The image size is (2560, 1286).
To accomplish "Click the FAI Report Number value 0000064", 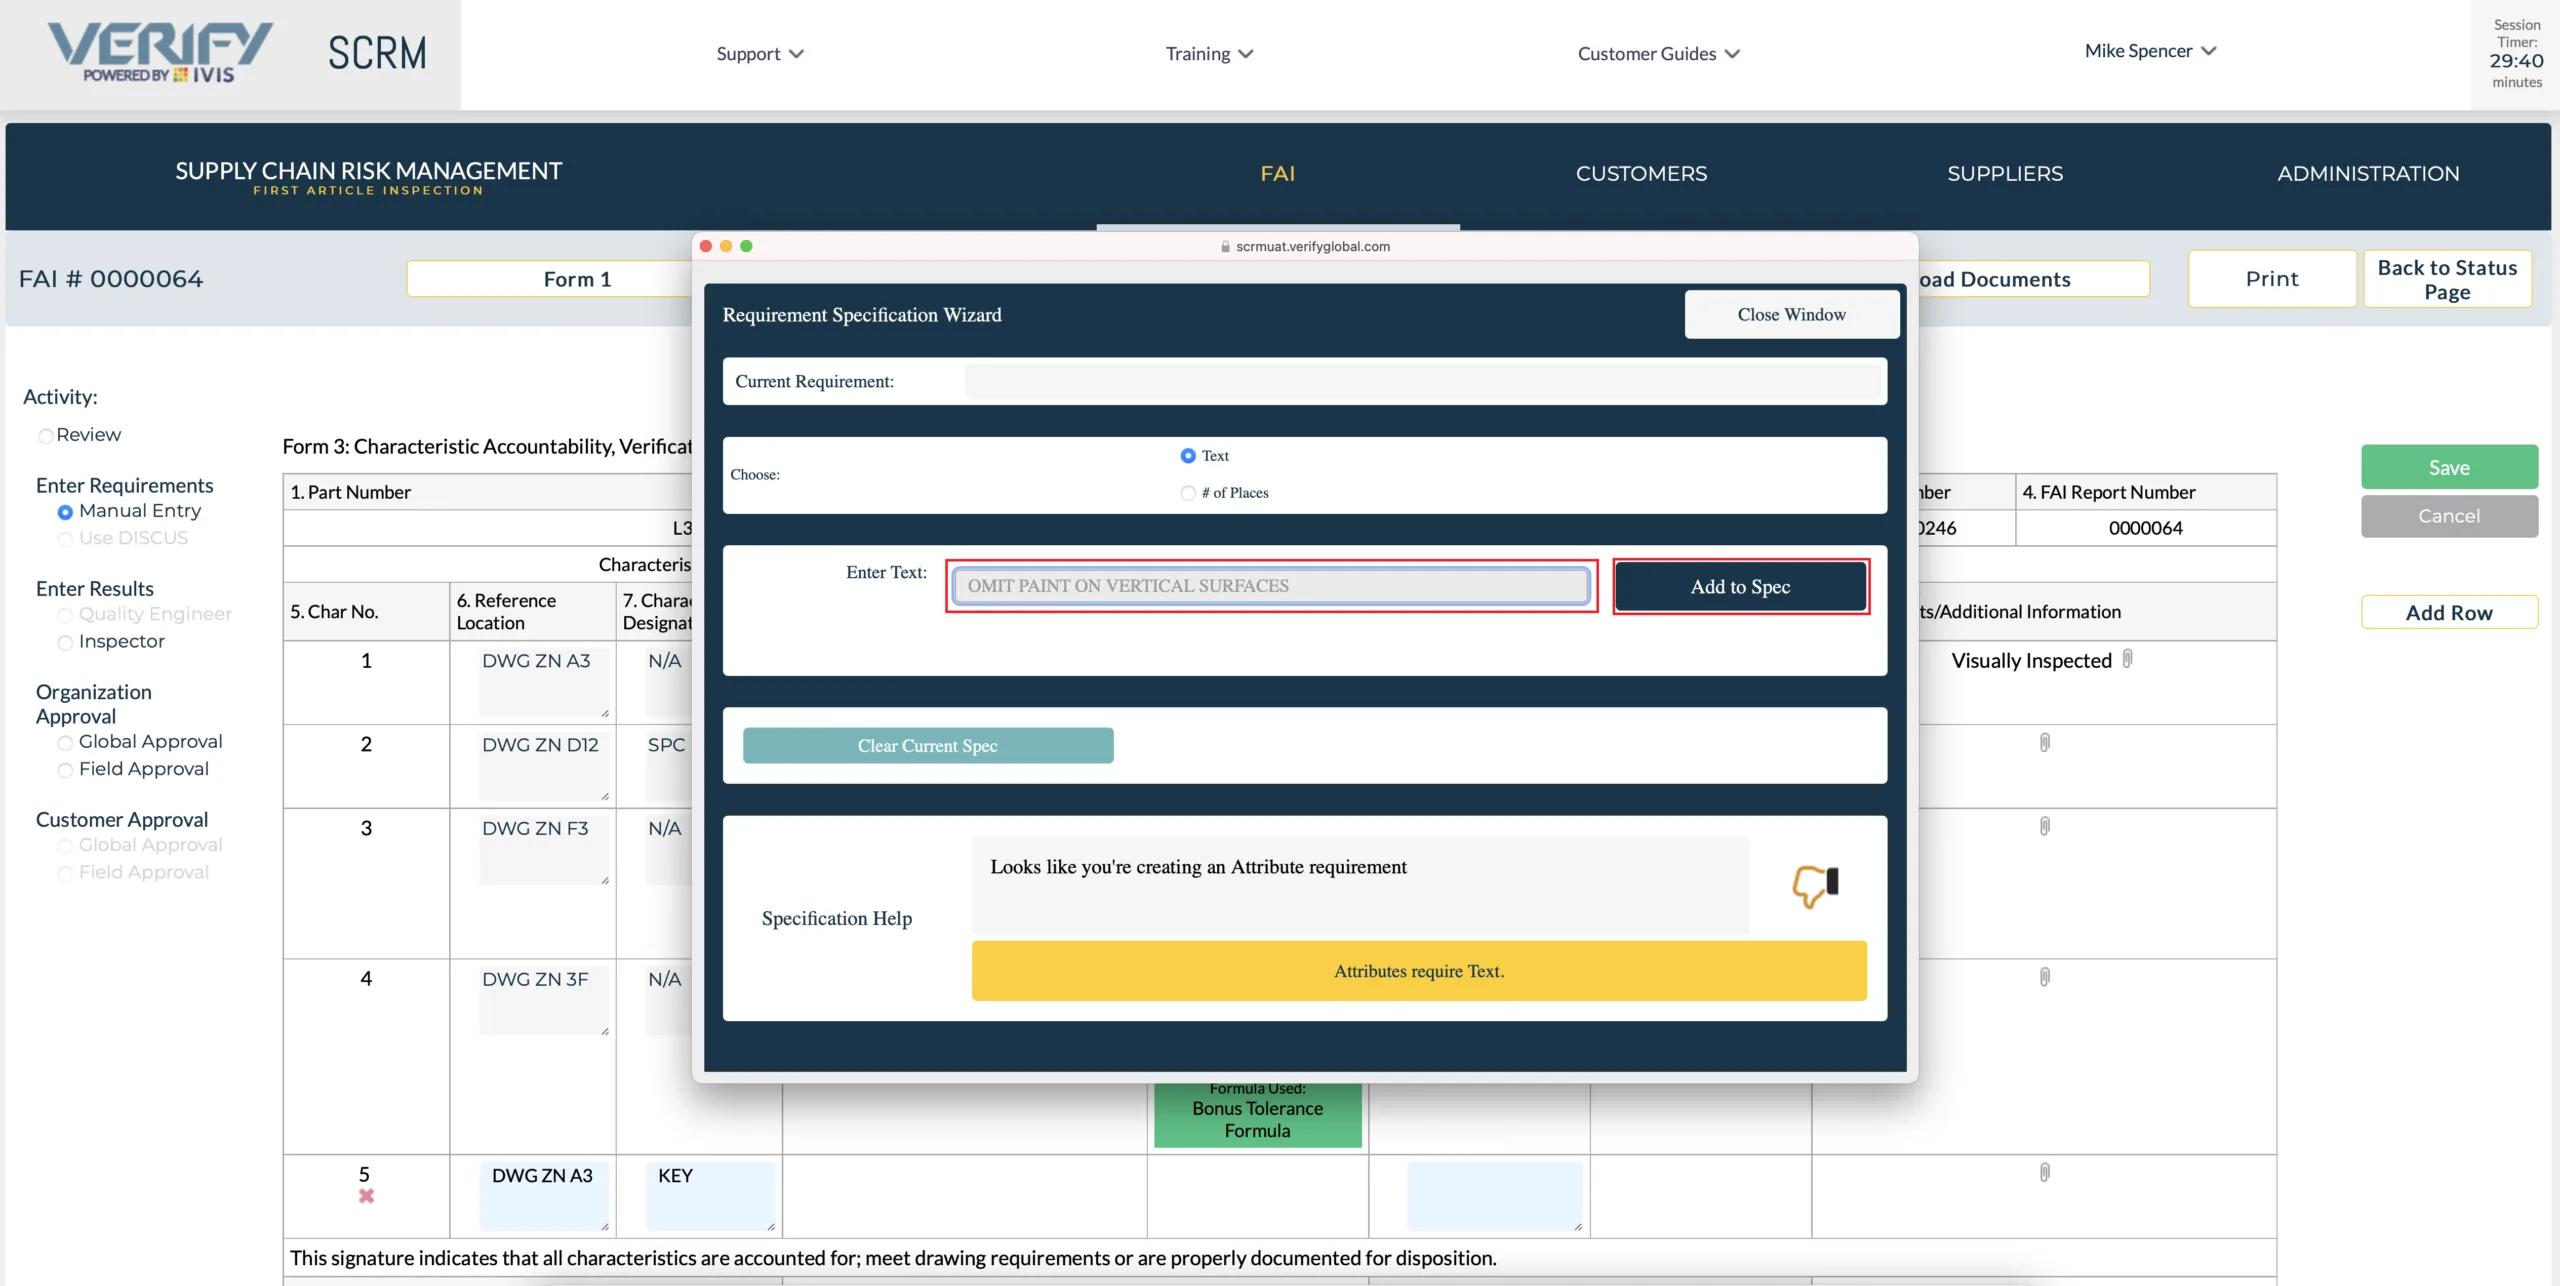I will [x=2146, y=528].
